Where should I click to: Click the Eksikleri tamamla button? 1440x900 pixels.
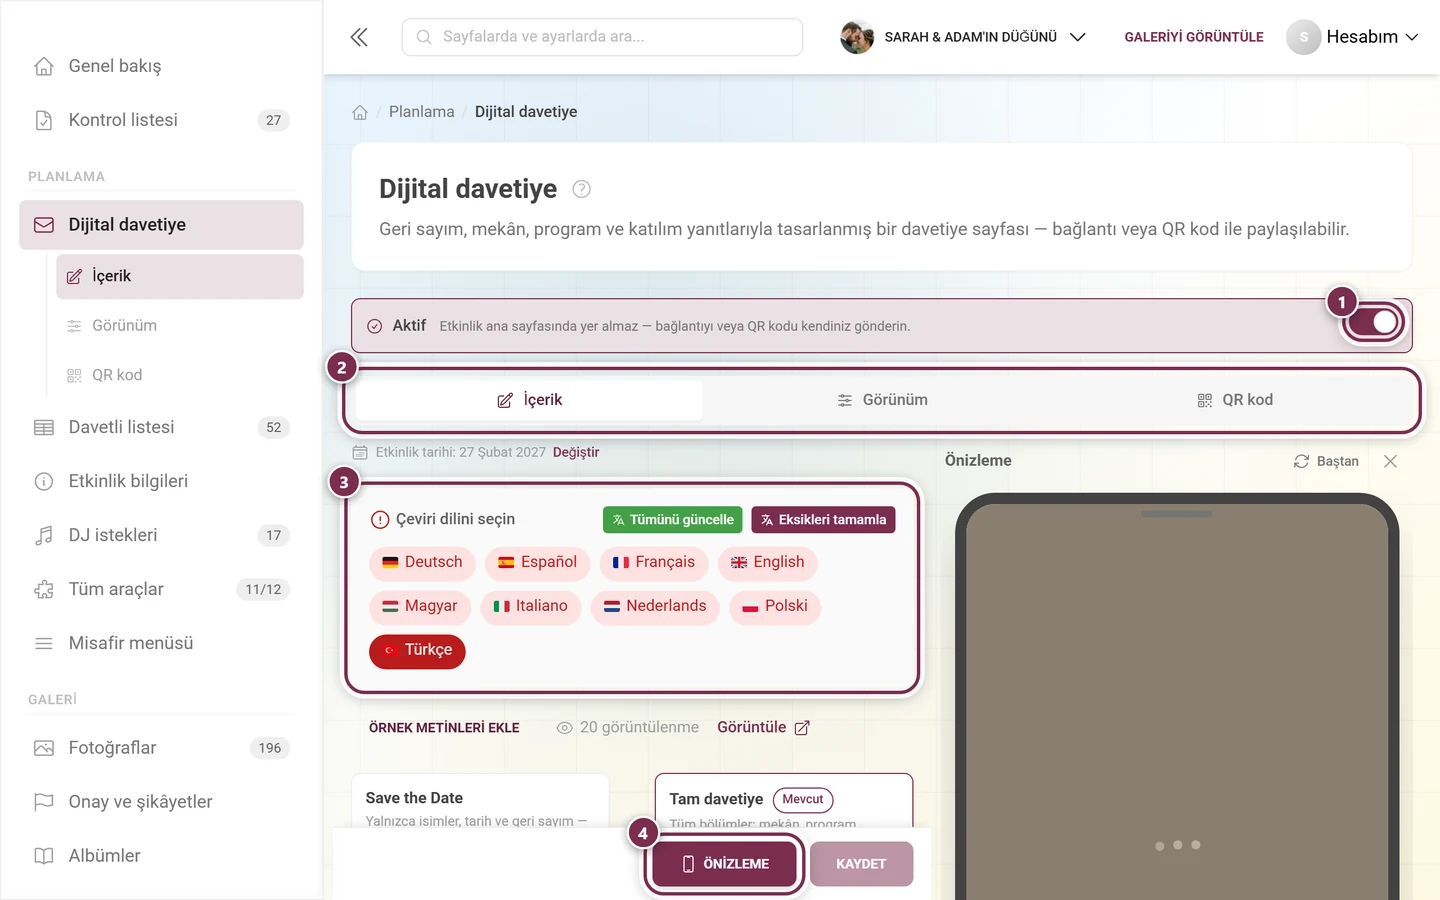[823, 520]
